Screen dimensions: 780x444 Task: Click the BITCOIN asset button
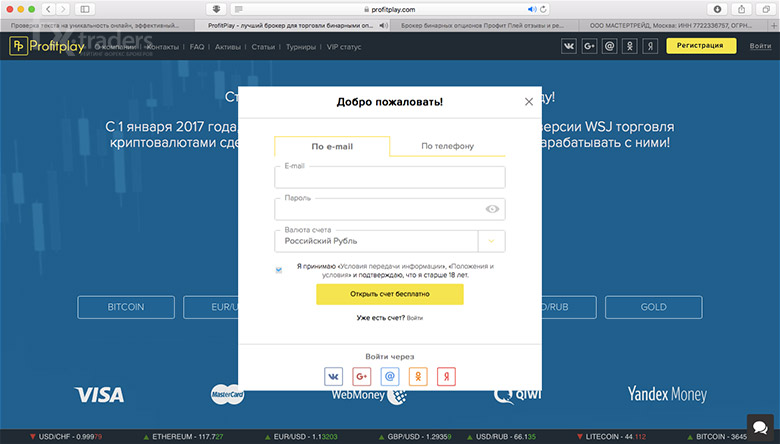126,307
